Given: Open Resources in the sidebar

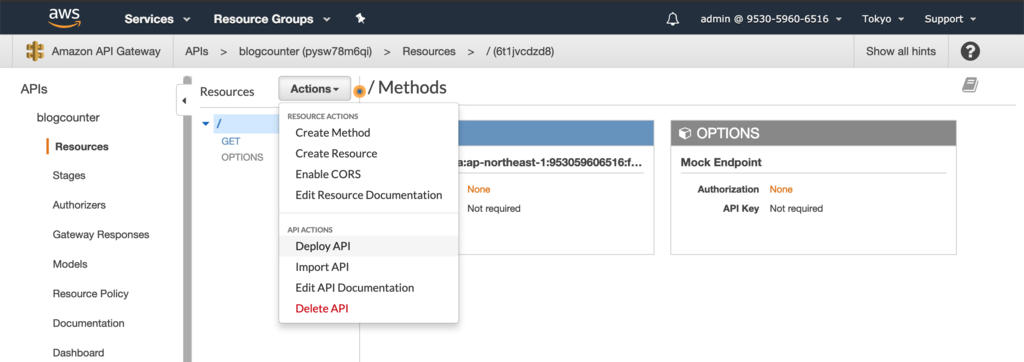Looking at the screenshot, I should tap(82, 146).
